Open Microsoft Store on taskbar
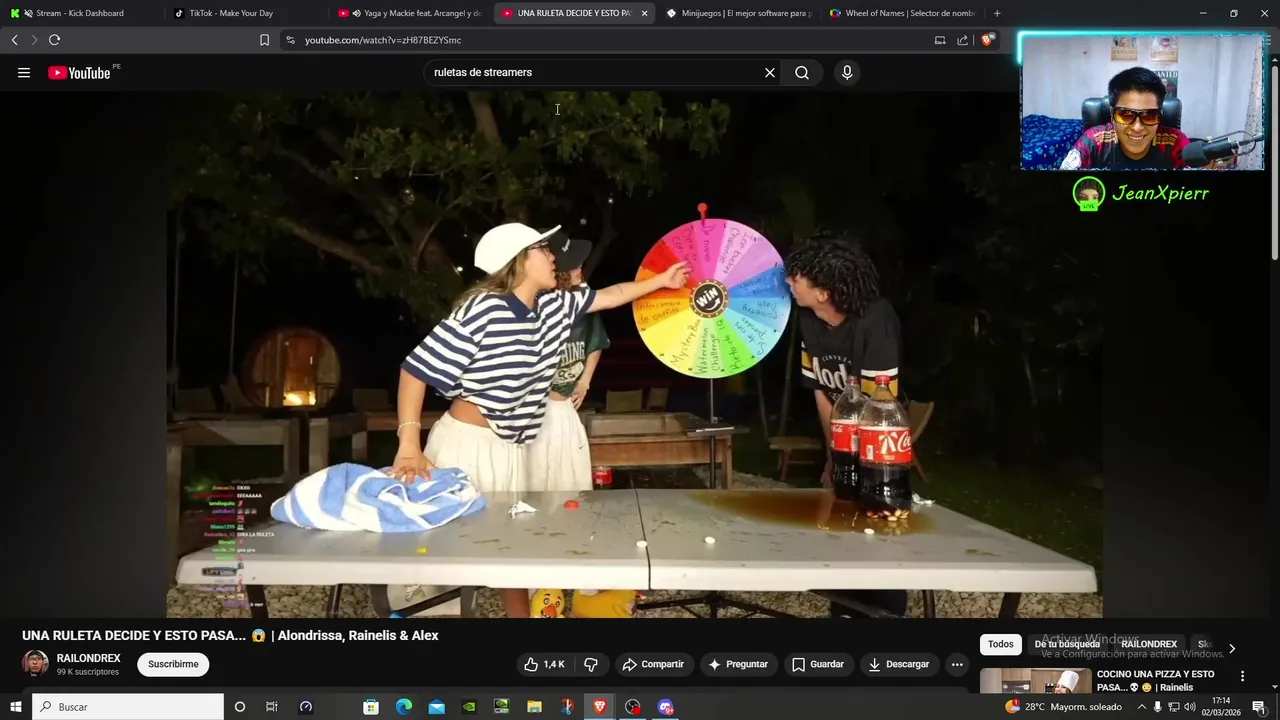1280x720 pixels. (x=371, y=707)
